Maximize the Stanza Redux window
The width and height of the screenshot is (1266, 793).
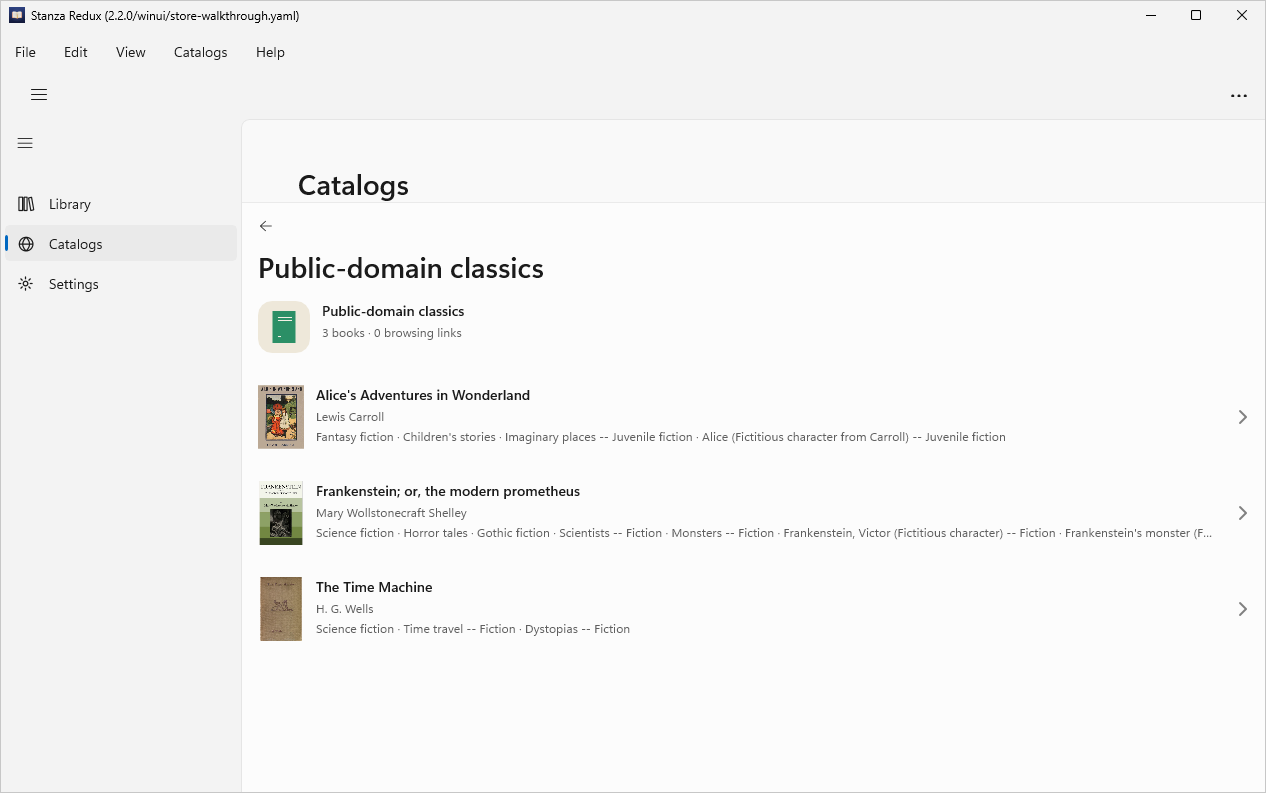[x=1196, y=16]
